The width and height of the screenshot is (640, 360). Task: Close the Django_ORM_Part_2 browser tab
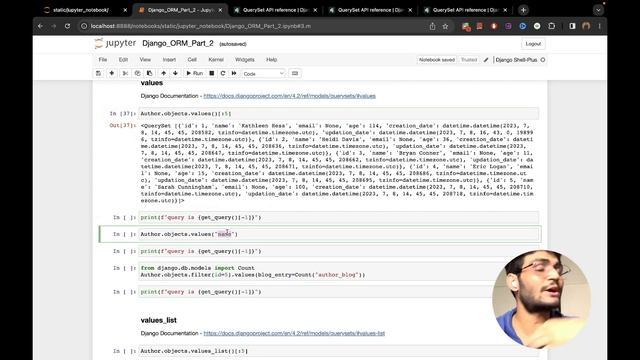pos(220,10)
